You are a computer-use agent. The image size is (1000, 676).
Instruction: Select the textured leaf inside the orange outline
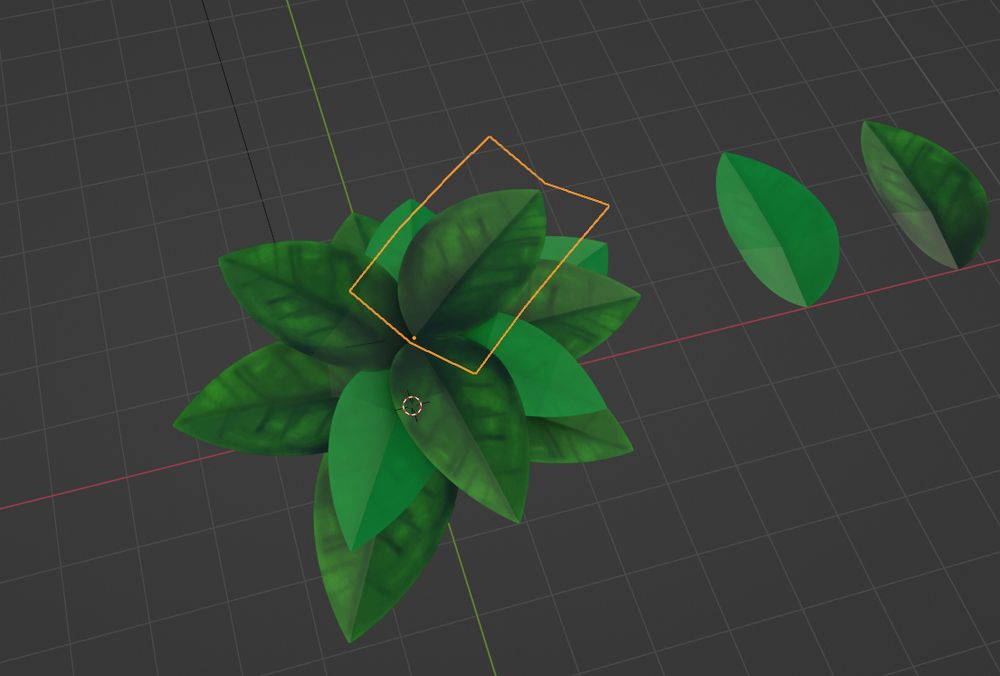point(472,261)
